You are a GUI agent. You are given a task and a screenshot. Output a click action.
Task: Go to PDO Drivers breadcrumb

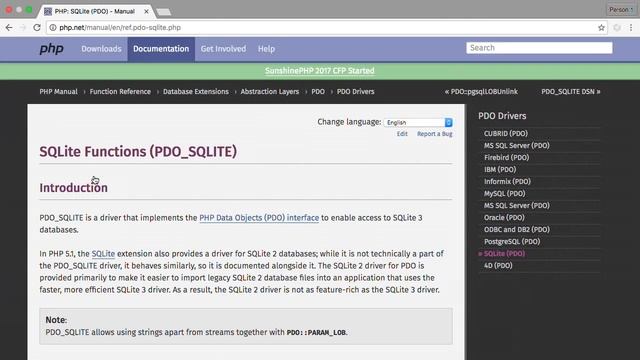click(356, 91)
